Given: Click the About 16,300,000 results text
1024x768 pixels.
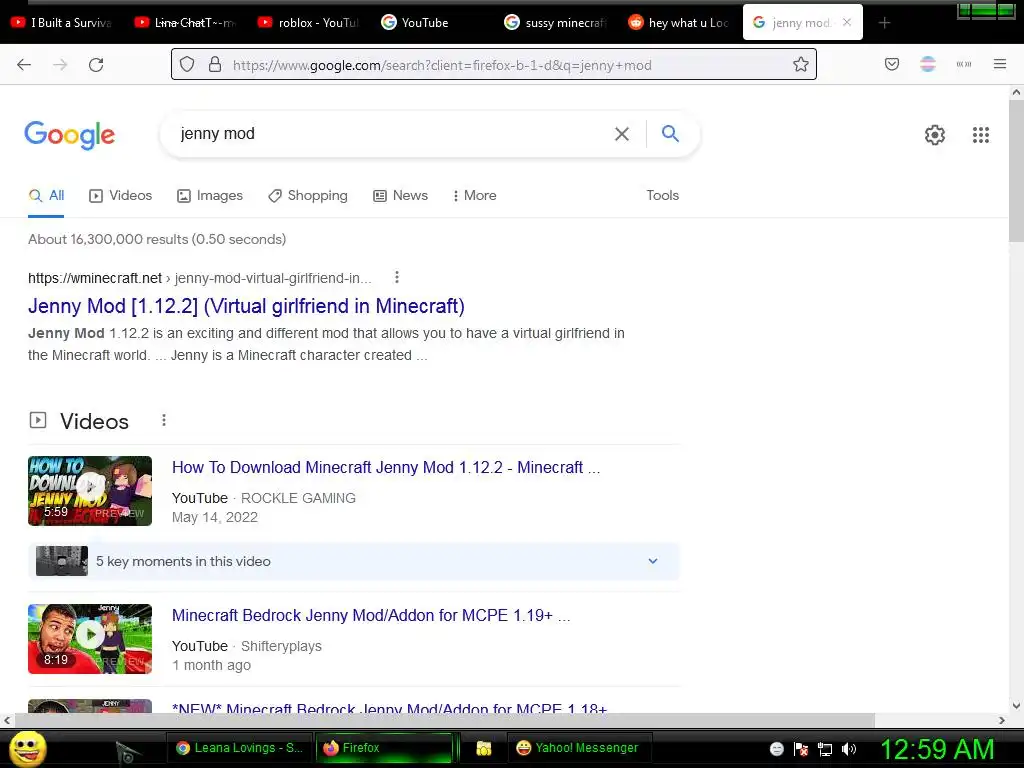Looking at the screenshot, I should pos(157,239).
